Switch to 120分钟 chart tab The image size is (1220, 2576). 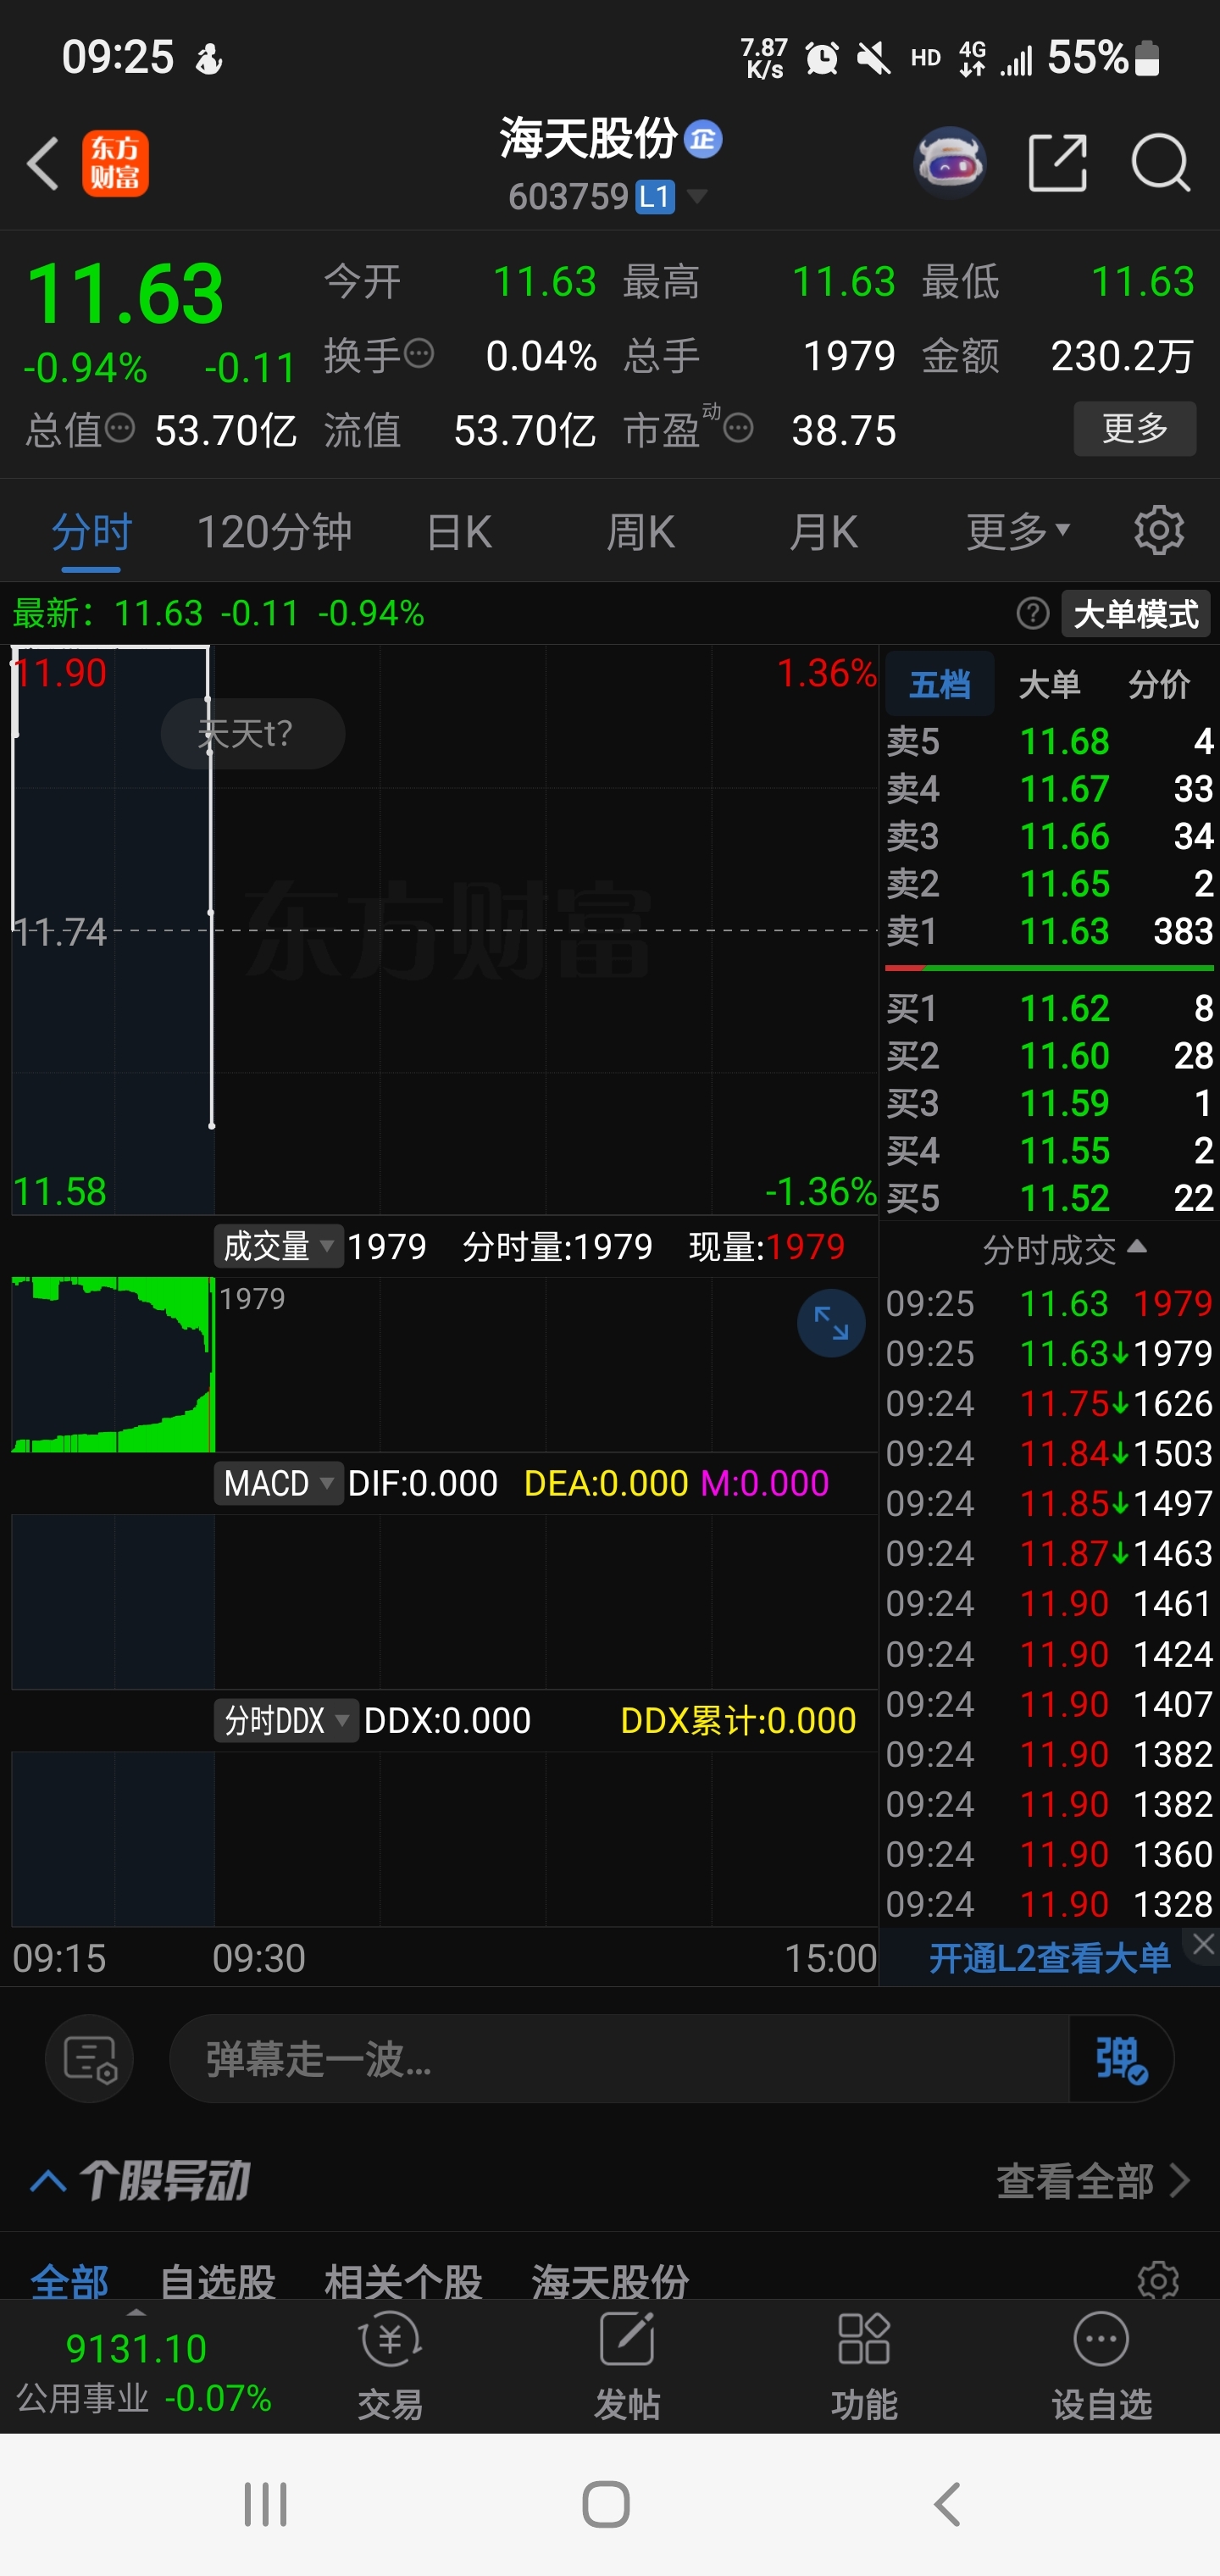pyautogui.click(x=274, y=531)
